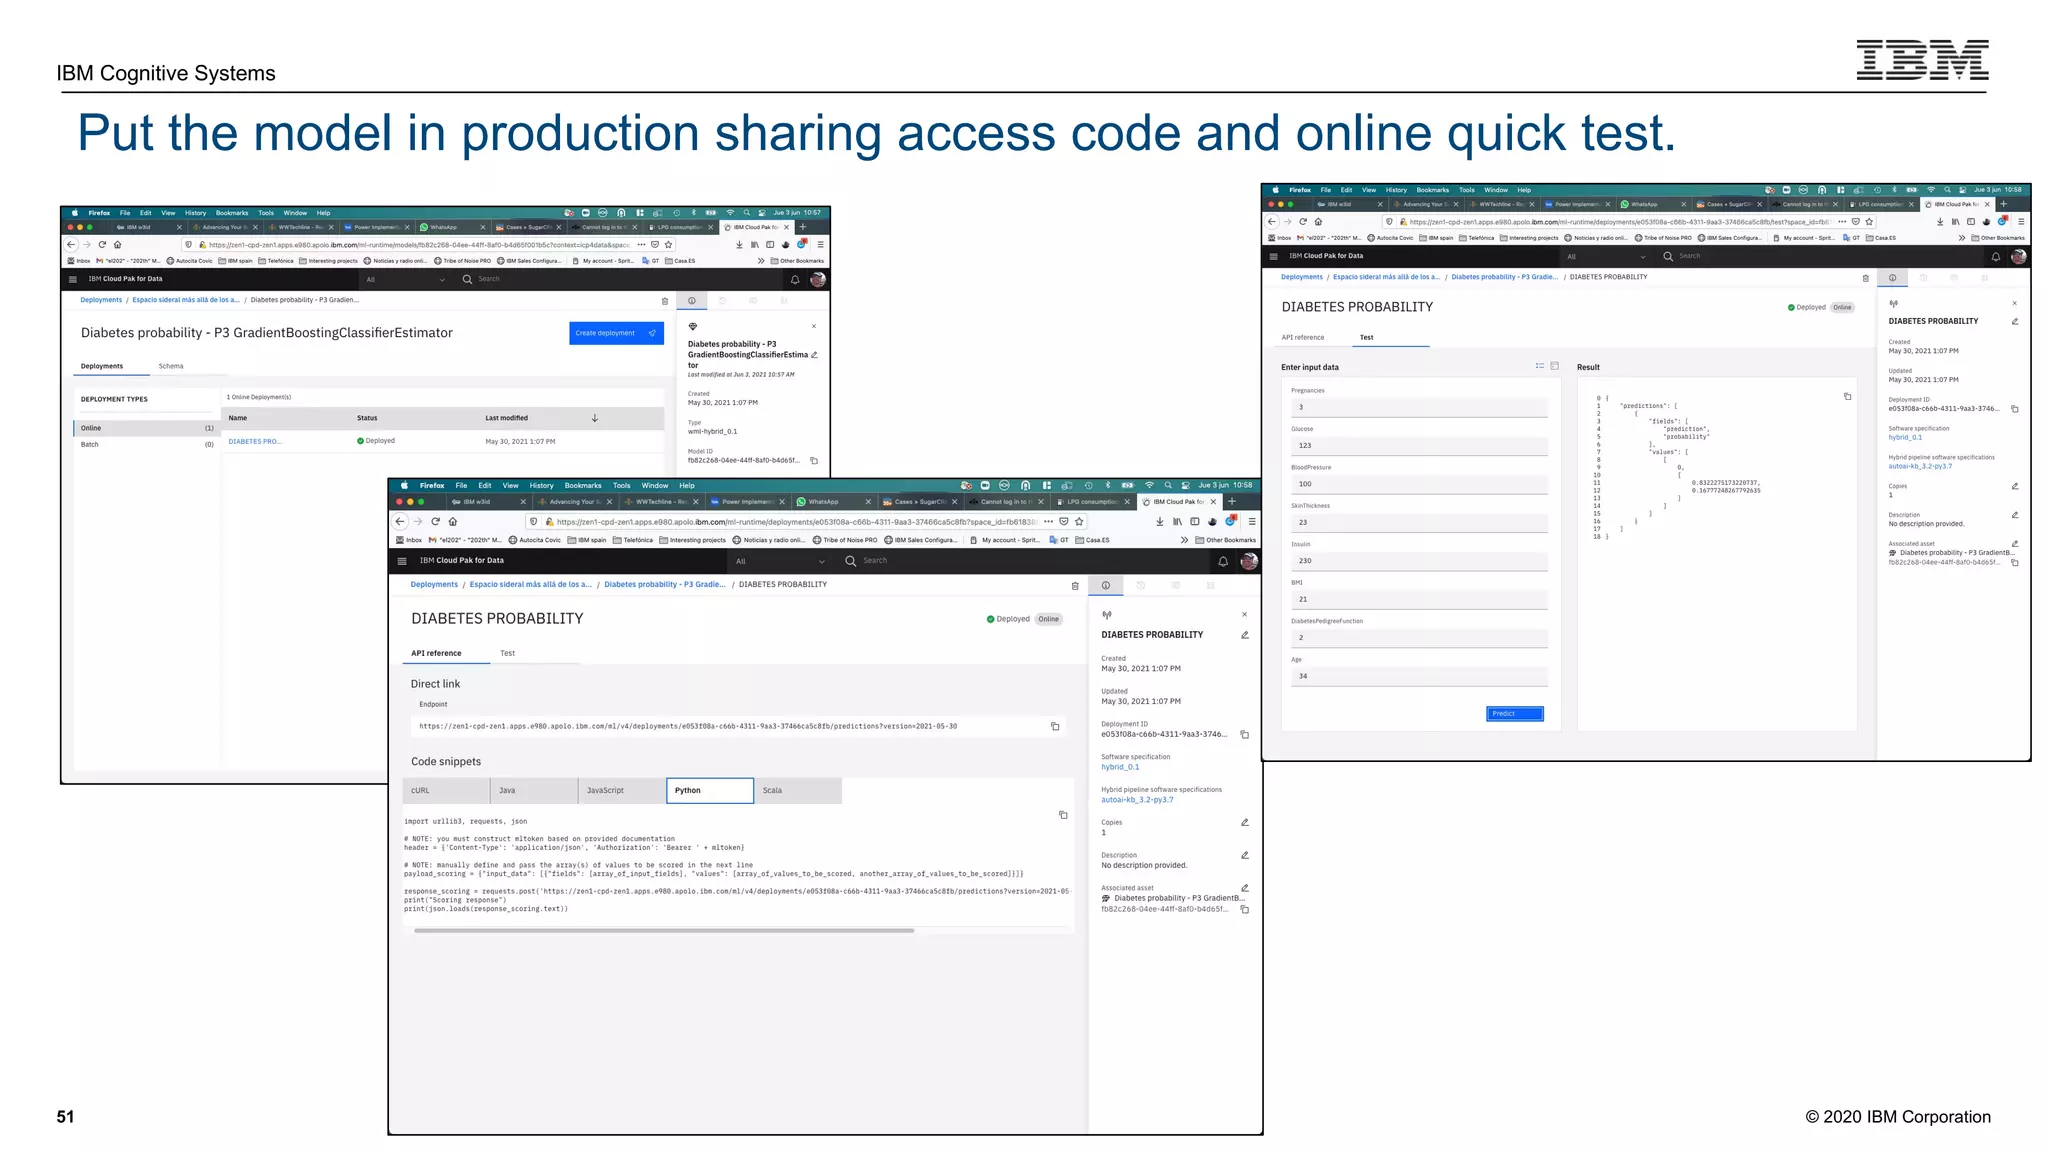Switch to Test tab in API reference window

pos(508,653)
